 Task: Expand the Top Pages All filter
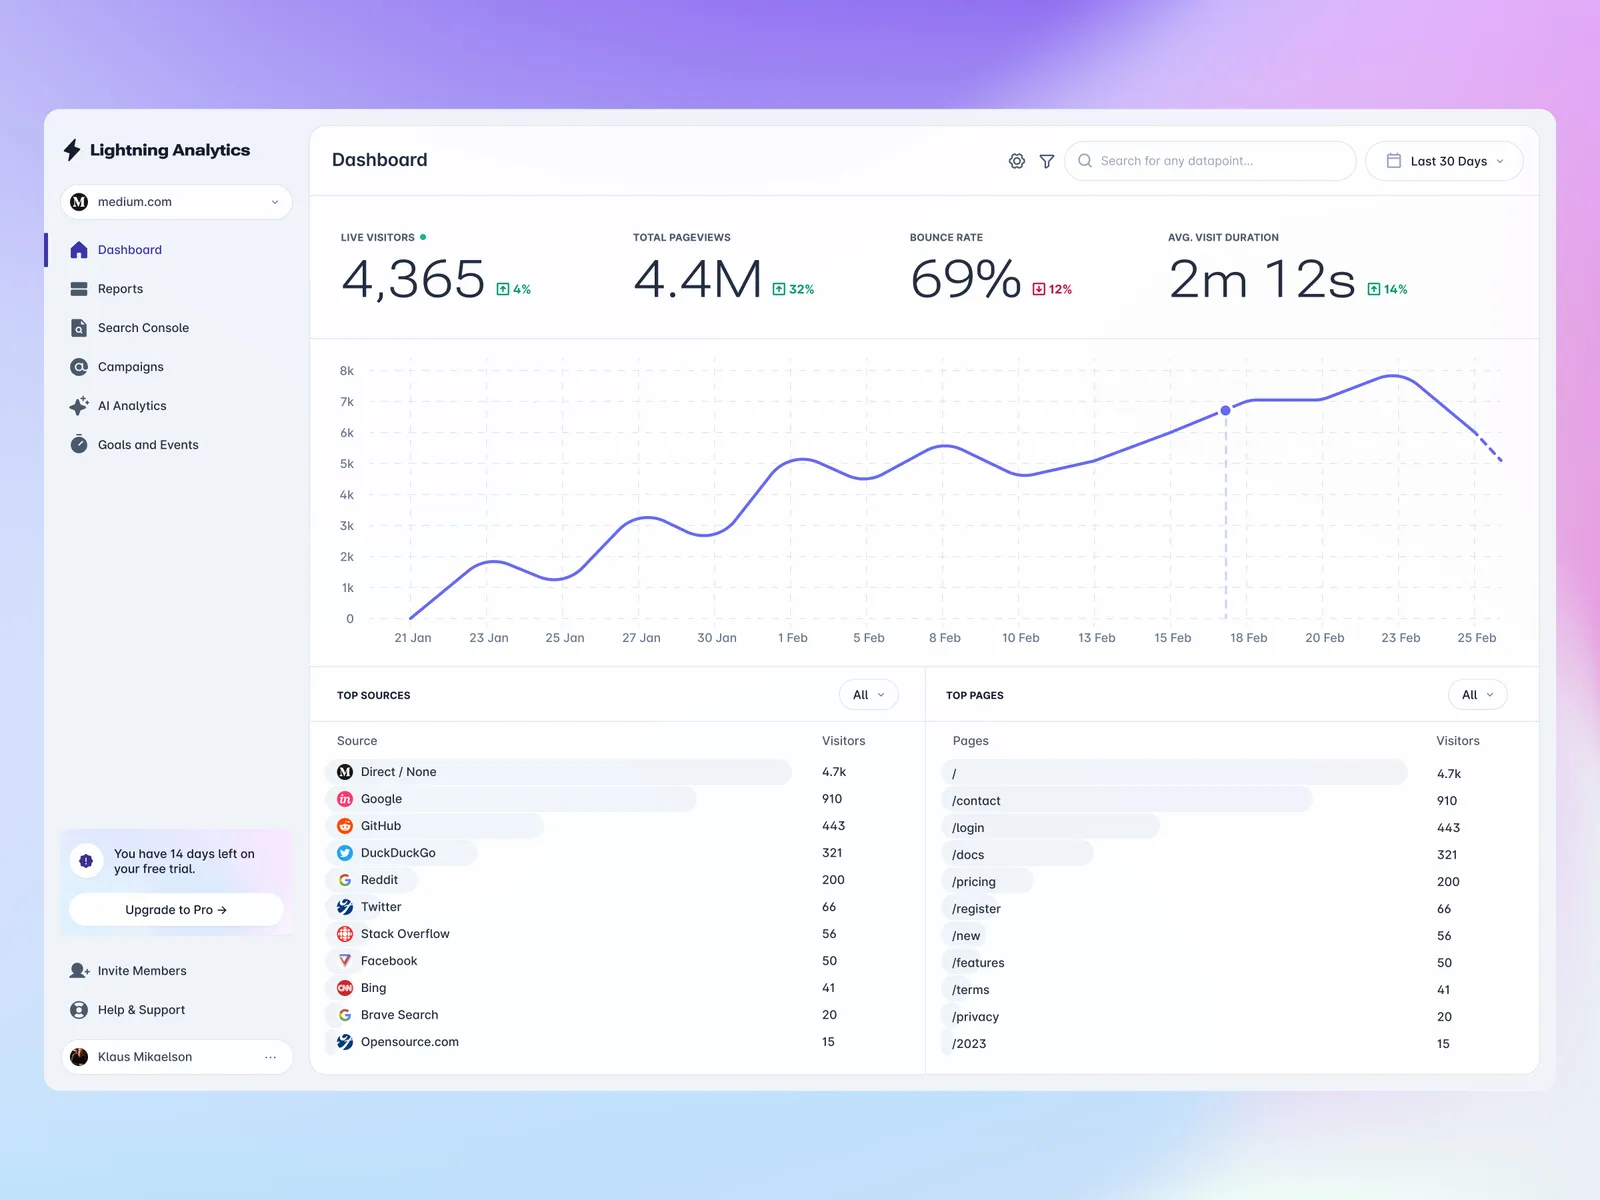click(x=1477, y=695)
